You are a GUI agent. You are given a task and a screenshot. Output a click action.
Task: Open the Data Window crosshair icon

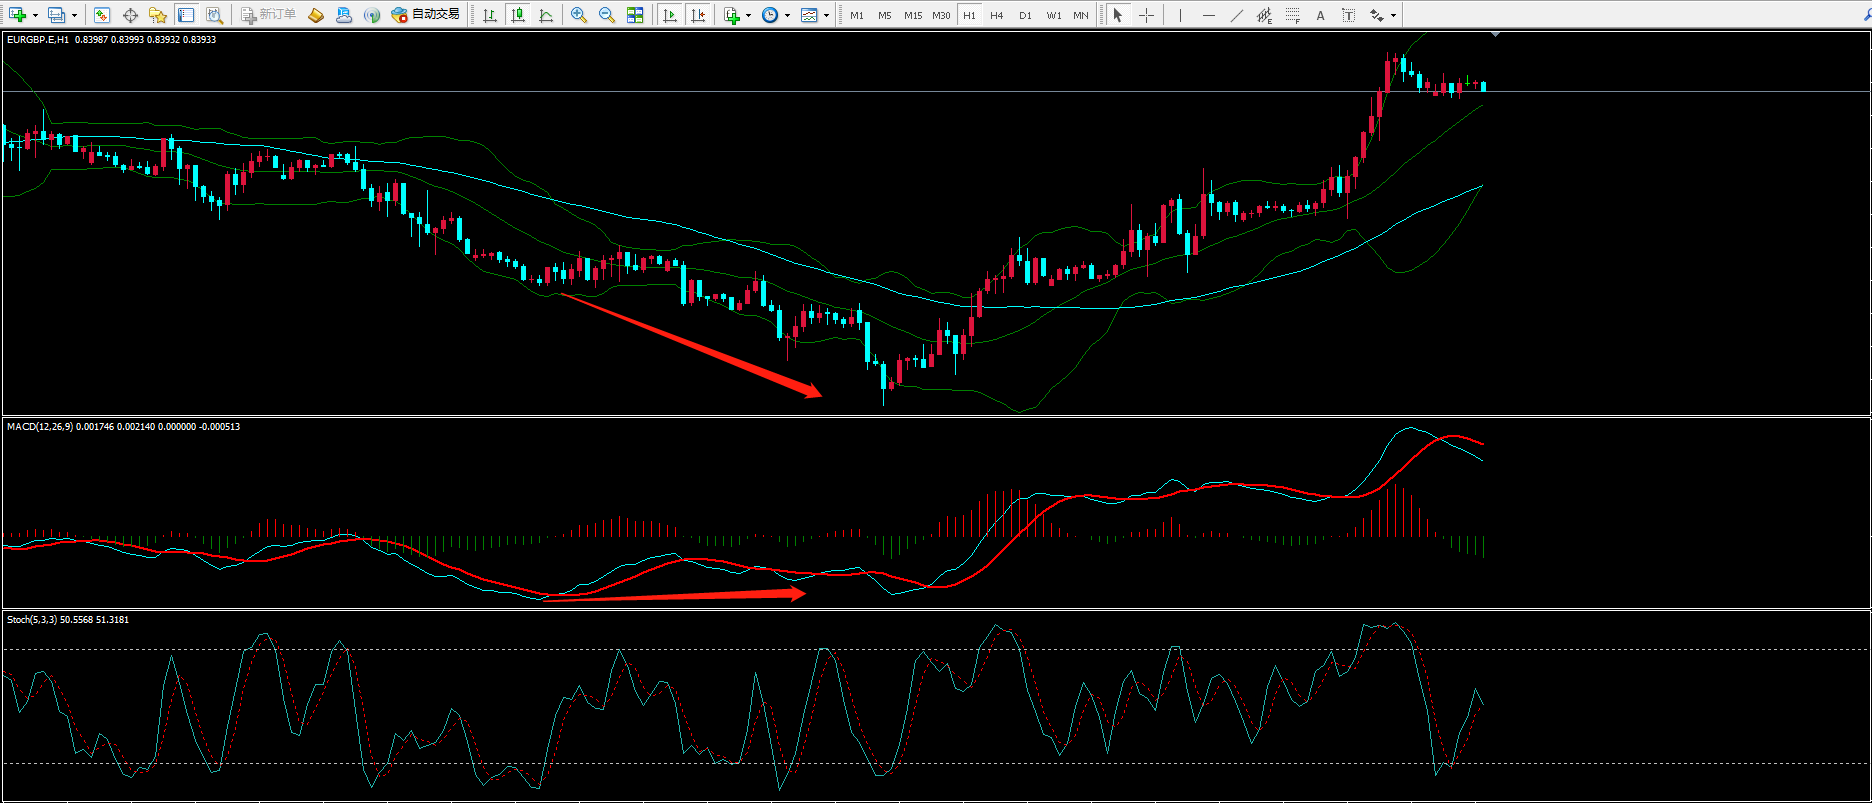point(130,15)
